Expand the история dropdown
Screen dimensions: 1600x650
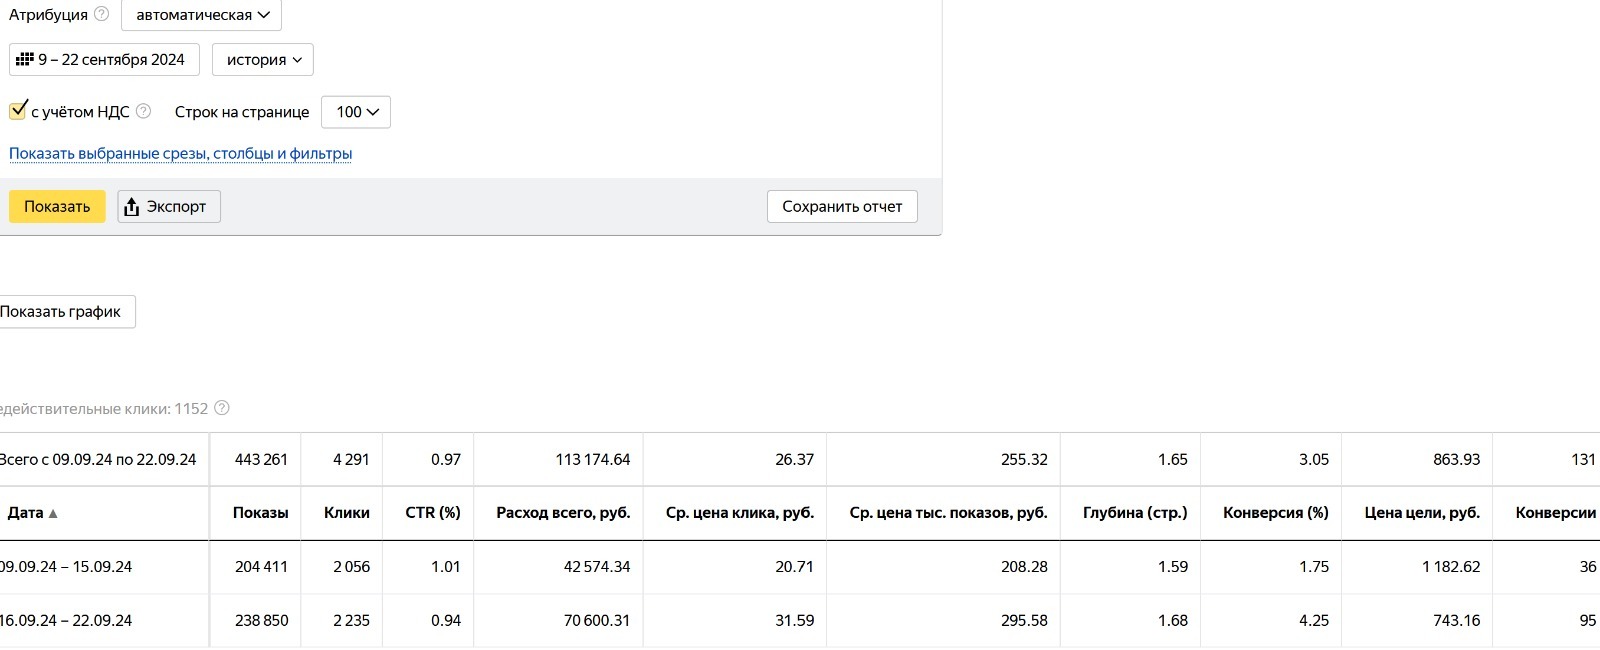(x=263, y=60)
